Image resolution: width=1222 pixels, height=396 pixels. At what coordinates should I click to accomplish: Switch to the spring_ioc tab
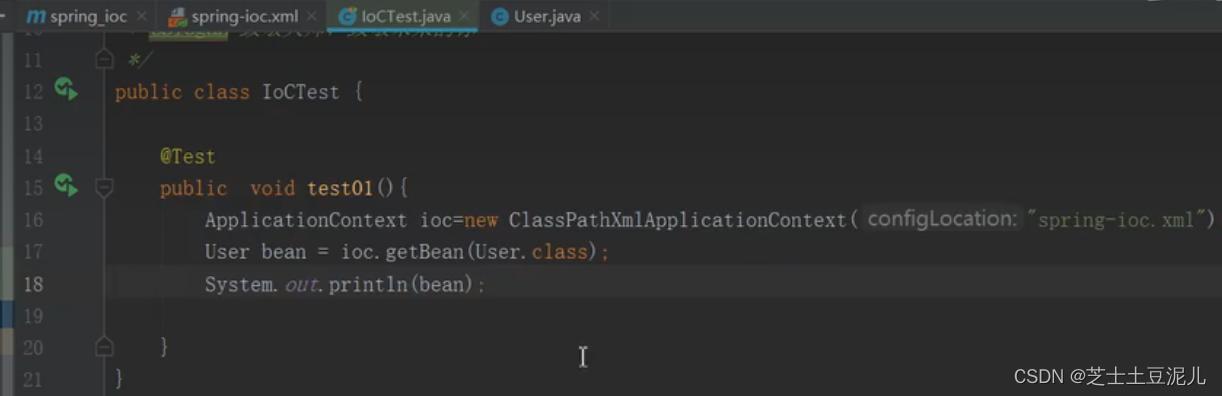(x=88, y=17)
